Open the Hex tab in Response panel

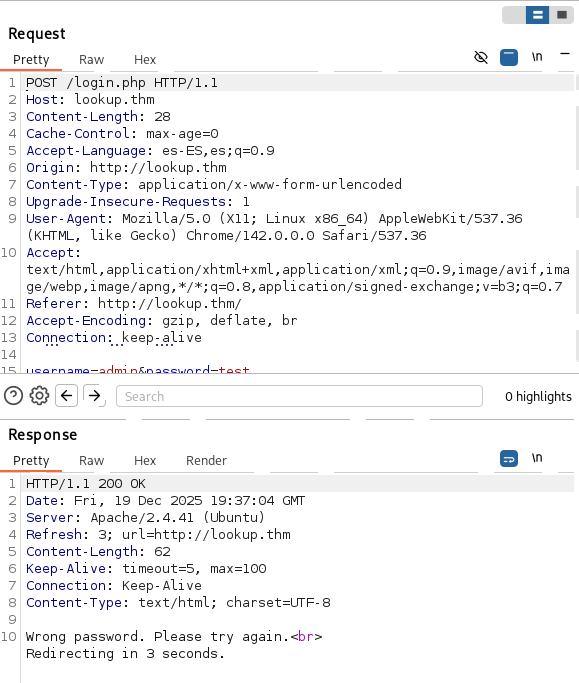pos(145,461)
